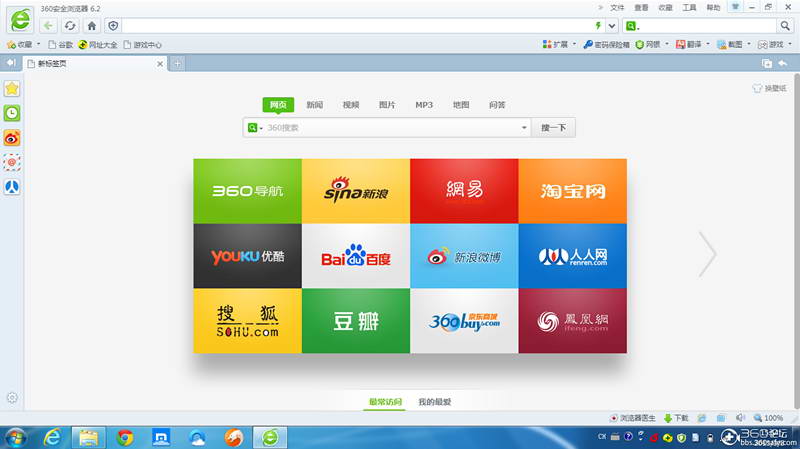Open the 工具 menu
Image resolution: width=800 pixels, height=449 pixels.
(x=689, y=8)
